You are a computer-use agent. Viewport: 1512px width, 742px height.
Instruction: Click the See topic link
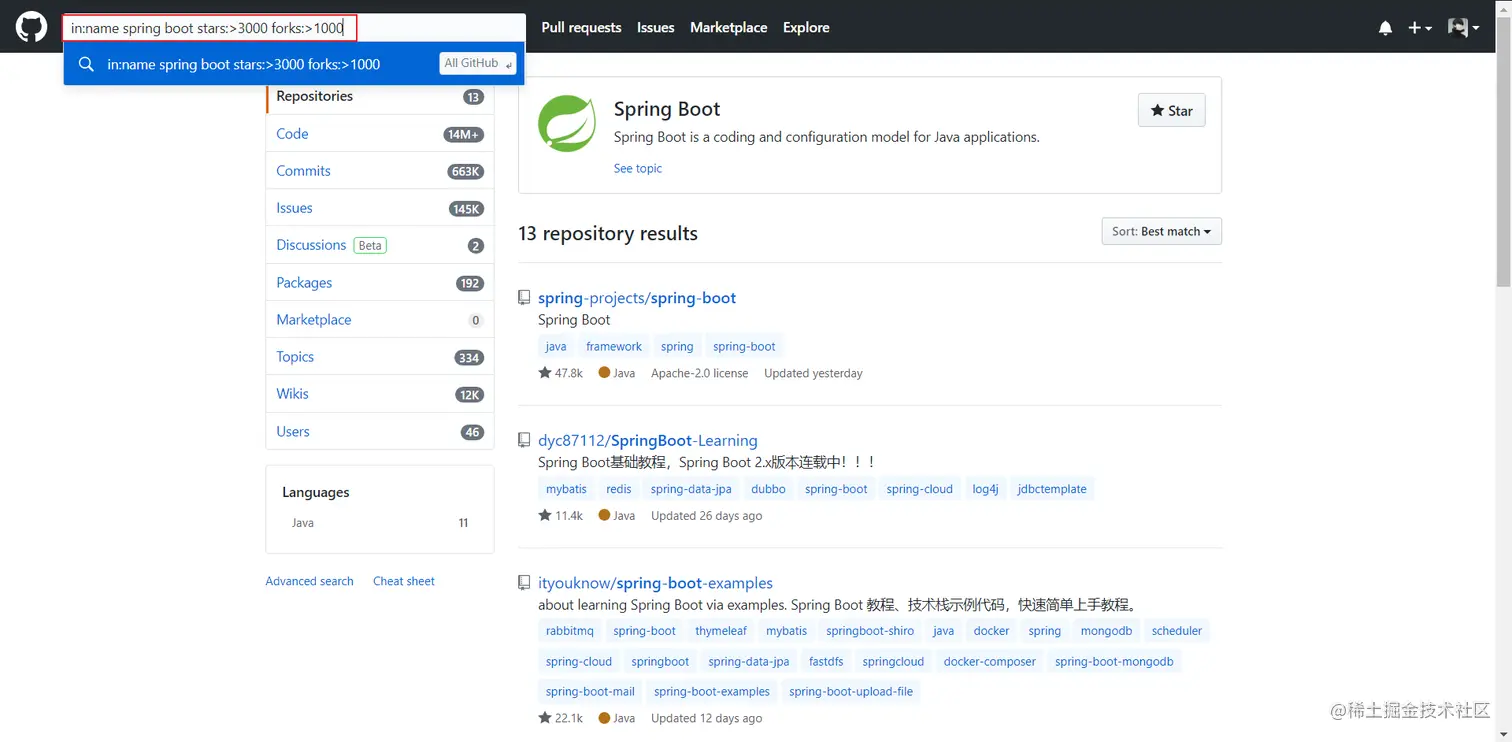coord(638,168)
